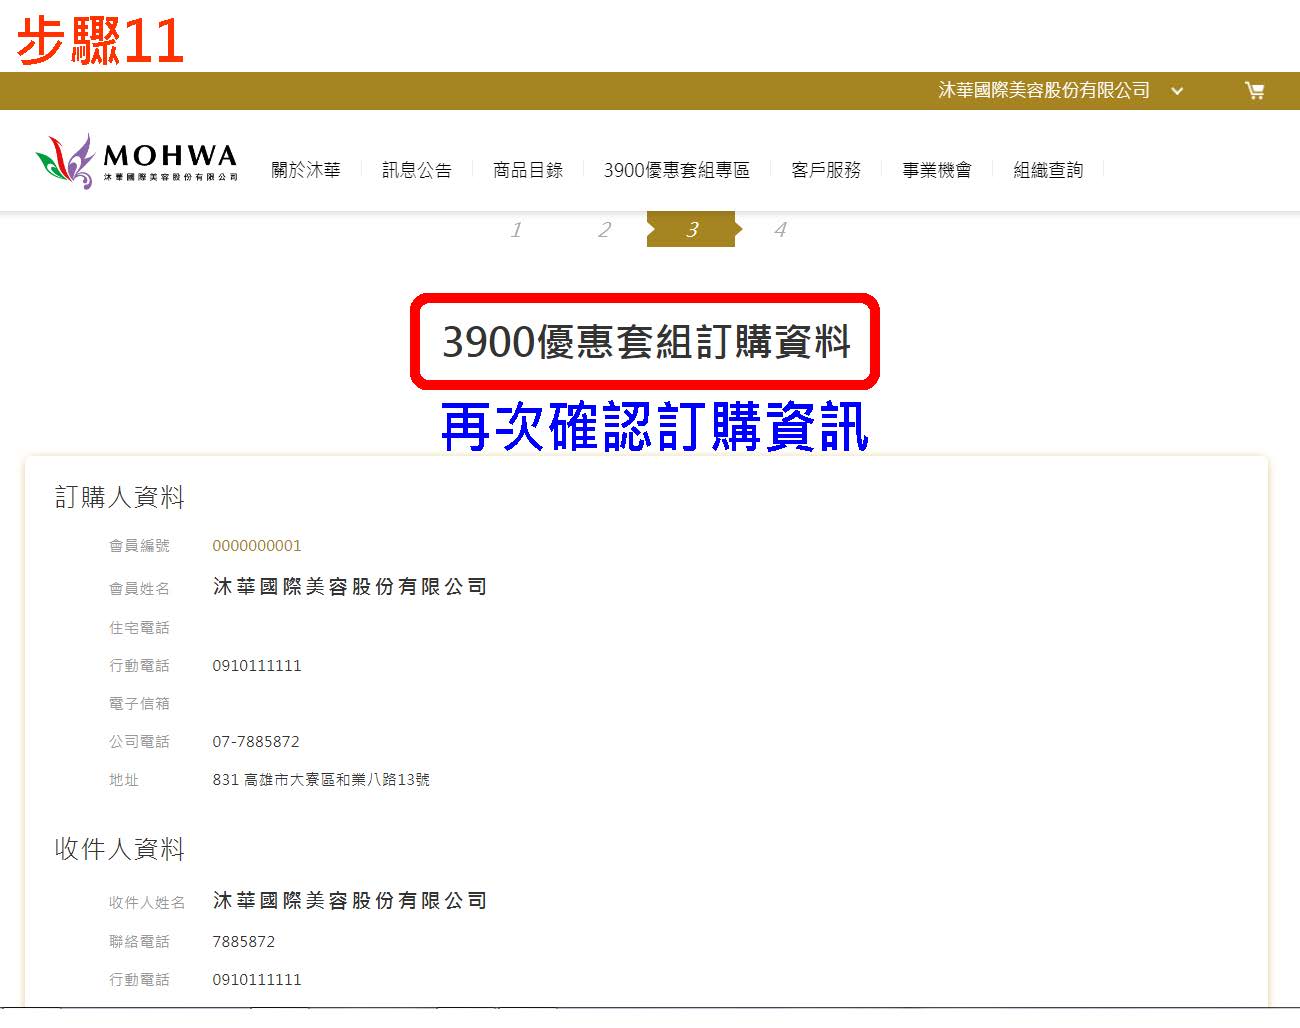Select step 2 in the progress indicator

point(604,230)
